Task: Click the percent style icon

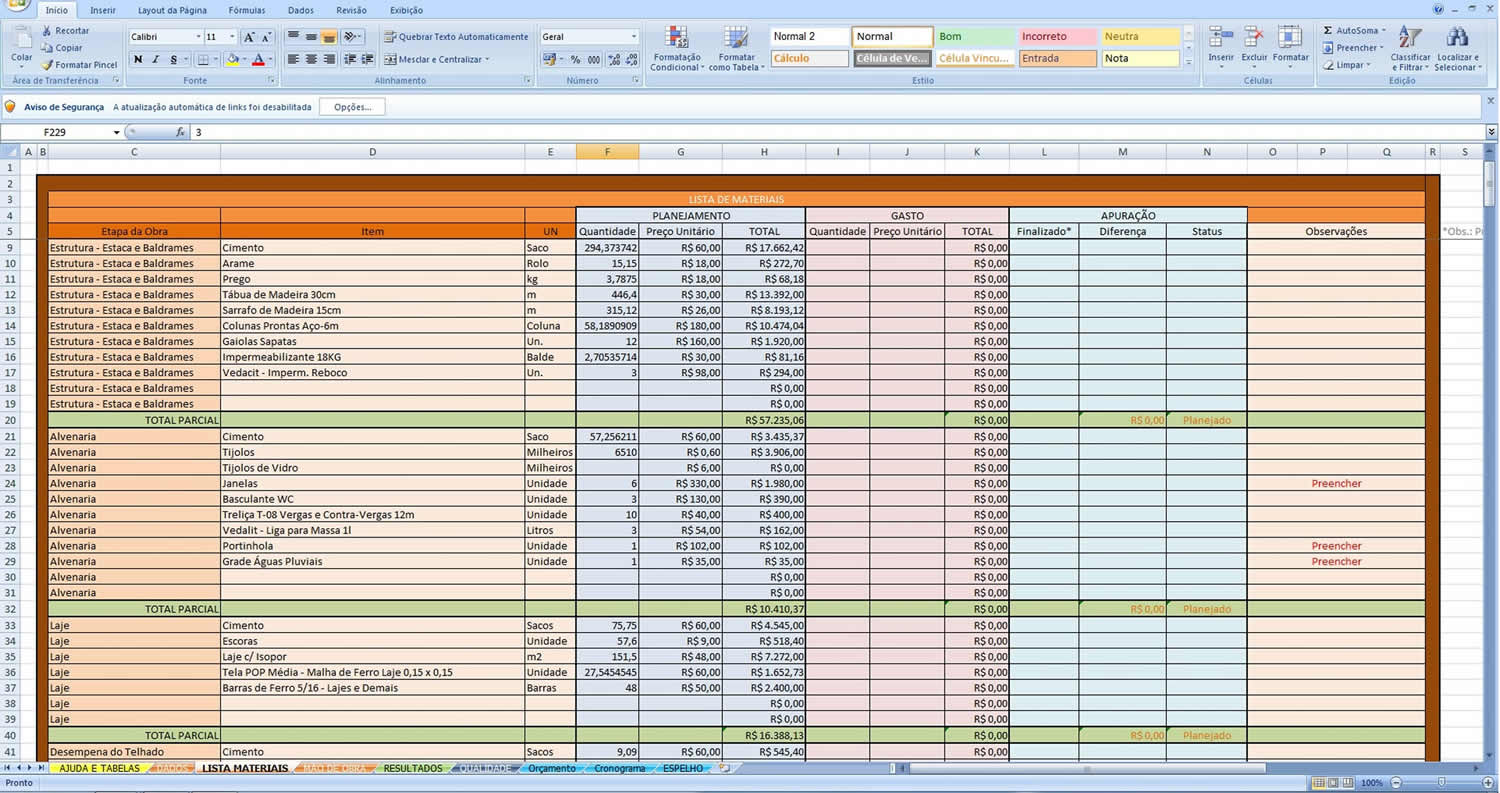Action: pyautogui.click(x=575, y=60)
